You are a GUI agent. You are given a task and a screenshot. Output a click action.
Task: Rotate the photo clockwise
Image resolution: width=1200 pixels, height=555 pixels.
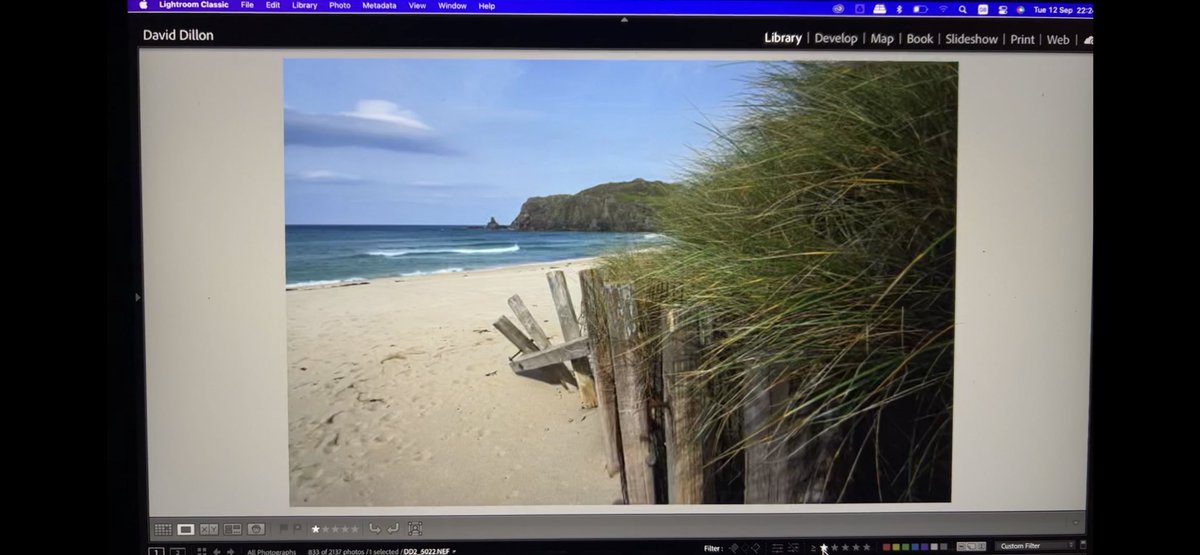pyautogui.click(x=393, y=529)
